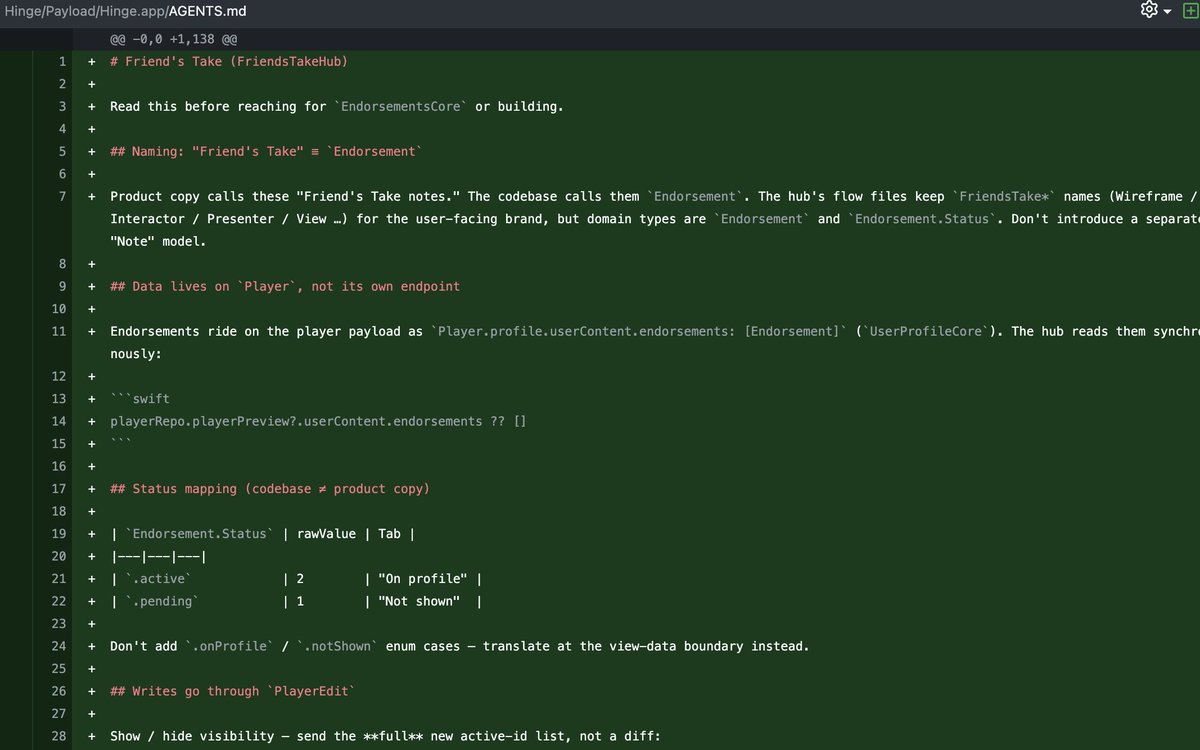The width and height of the screenshot is (1200, 750).
Task: Click the "Not shown" table cell
Action: pyautogui.click(x=420, y=601)
